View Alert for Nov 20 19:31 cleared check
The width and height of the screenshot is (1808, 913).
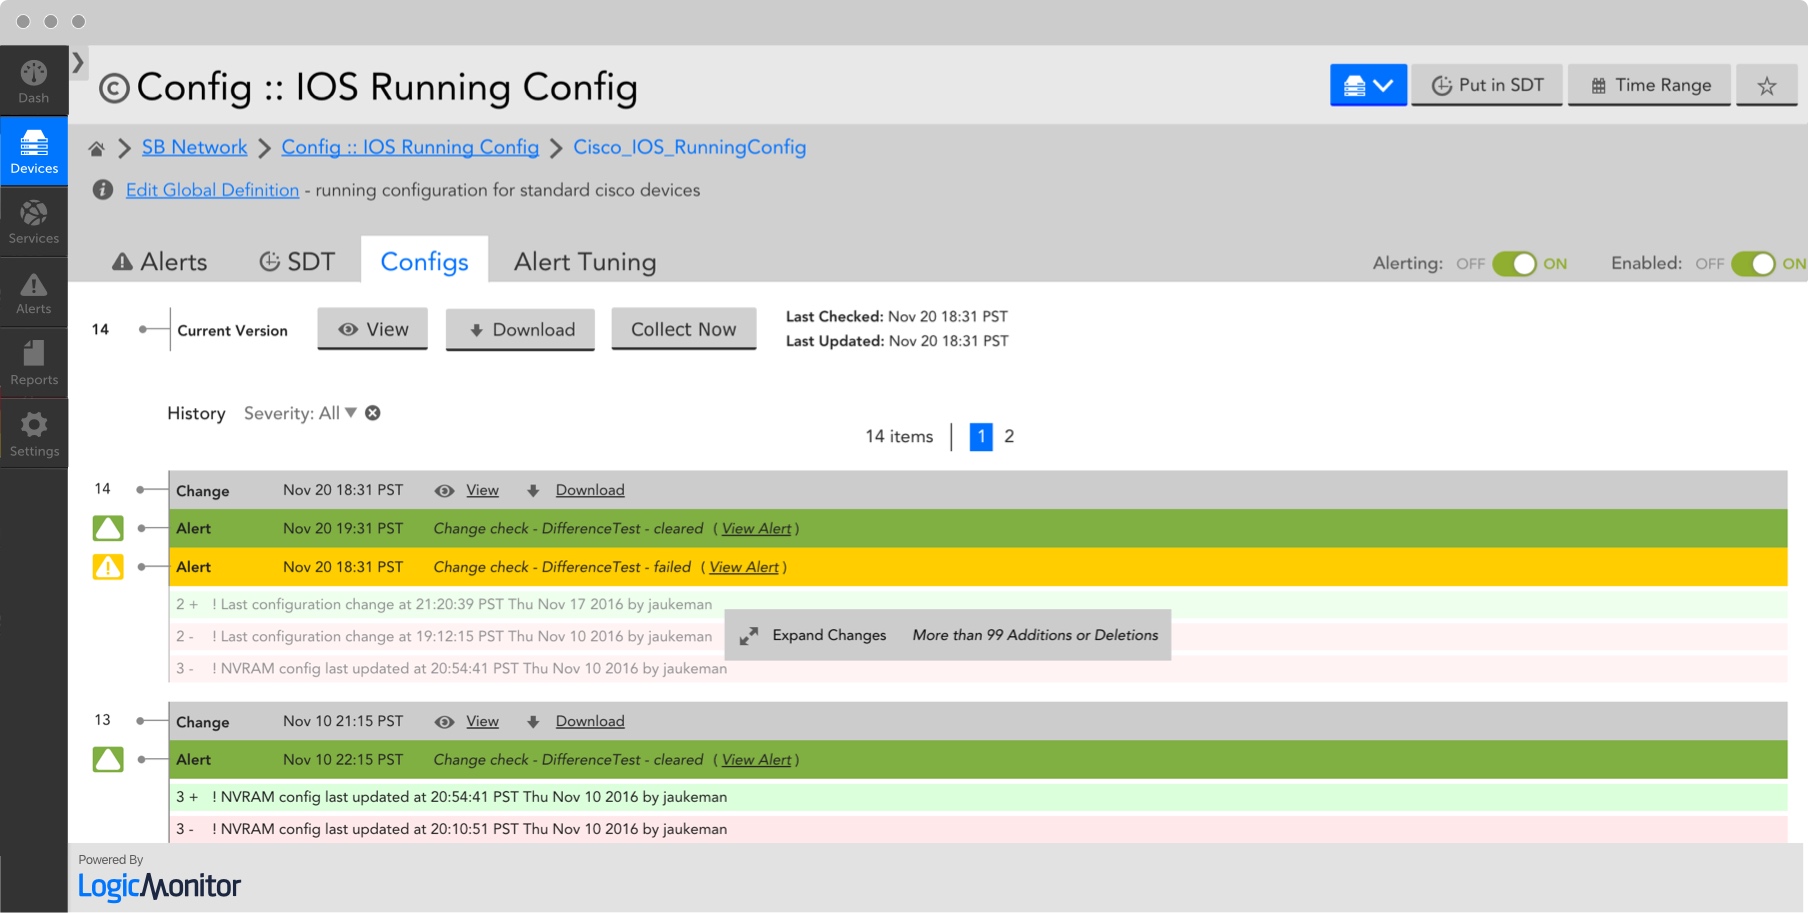[756, 528]
